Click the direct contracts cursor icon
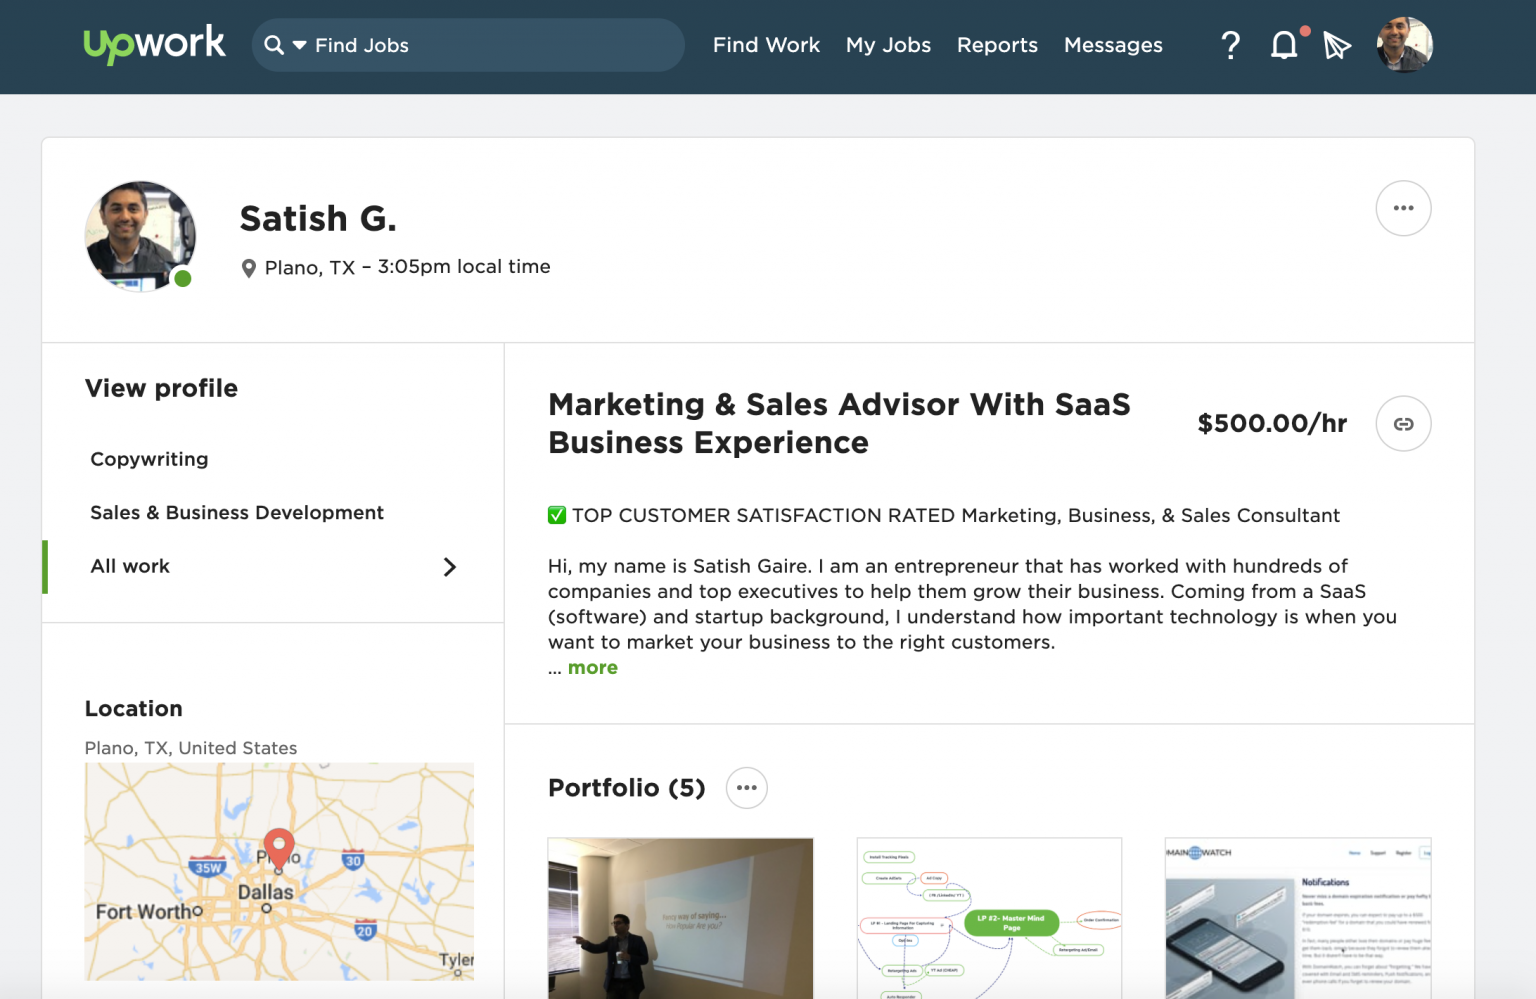1536x999 pixels. point(1337,45)
